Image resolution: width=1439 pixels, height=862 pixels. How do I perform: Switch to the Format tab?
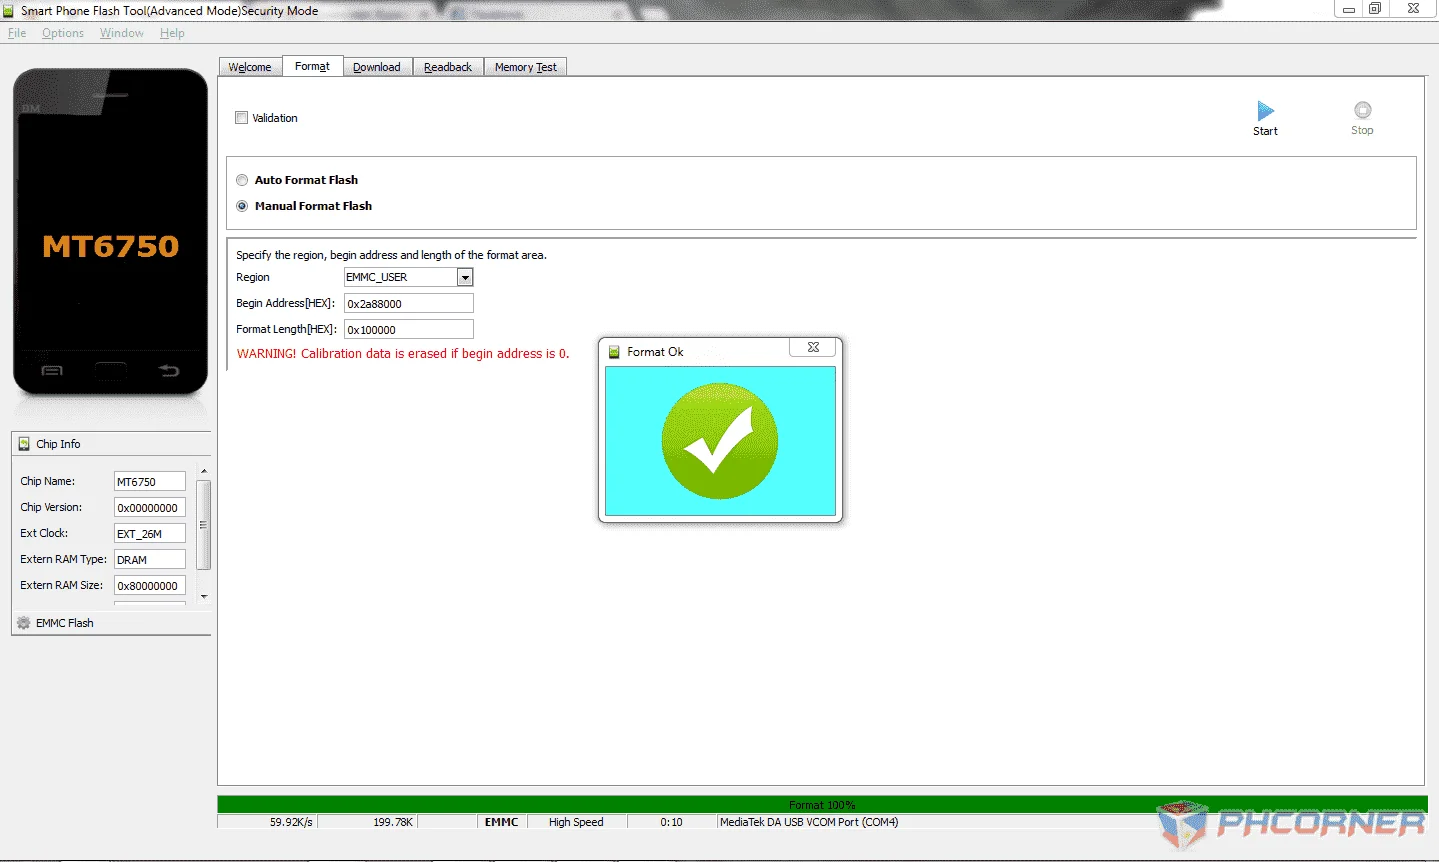coord(312,66)
